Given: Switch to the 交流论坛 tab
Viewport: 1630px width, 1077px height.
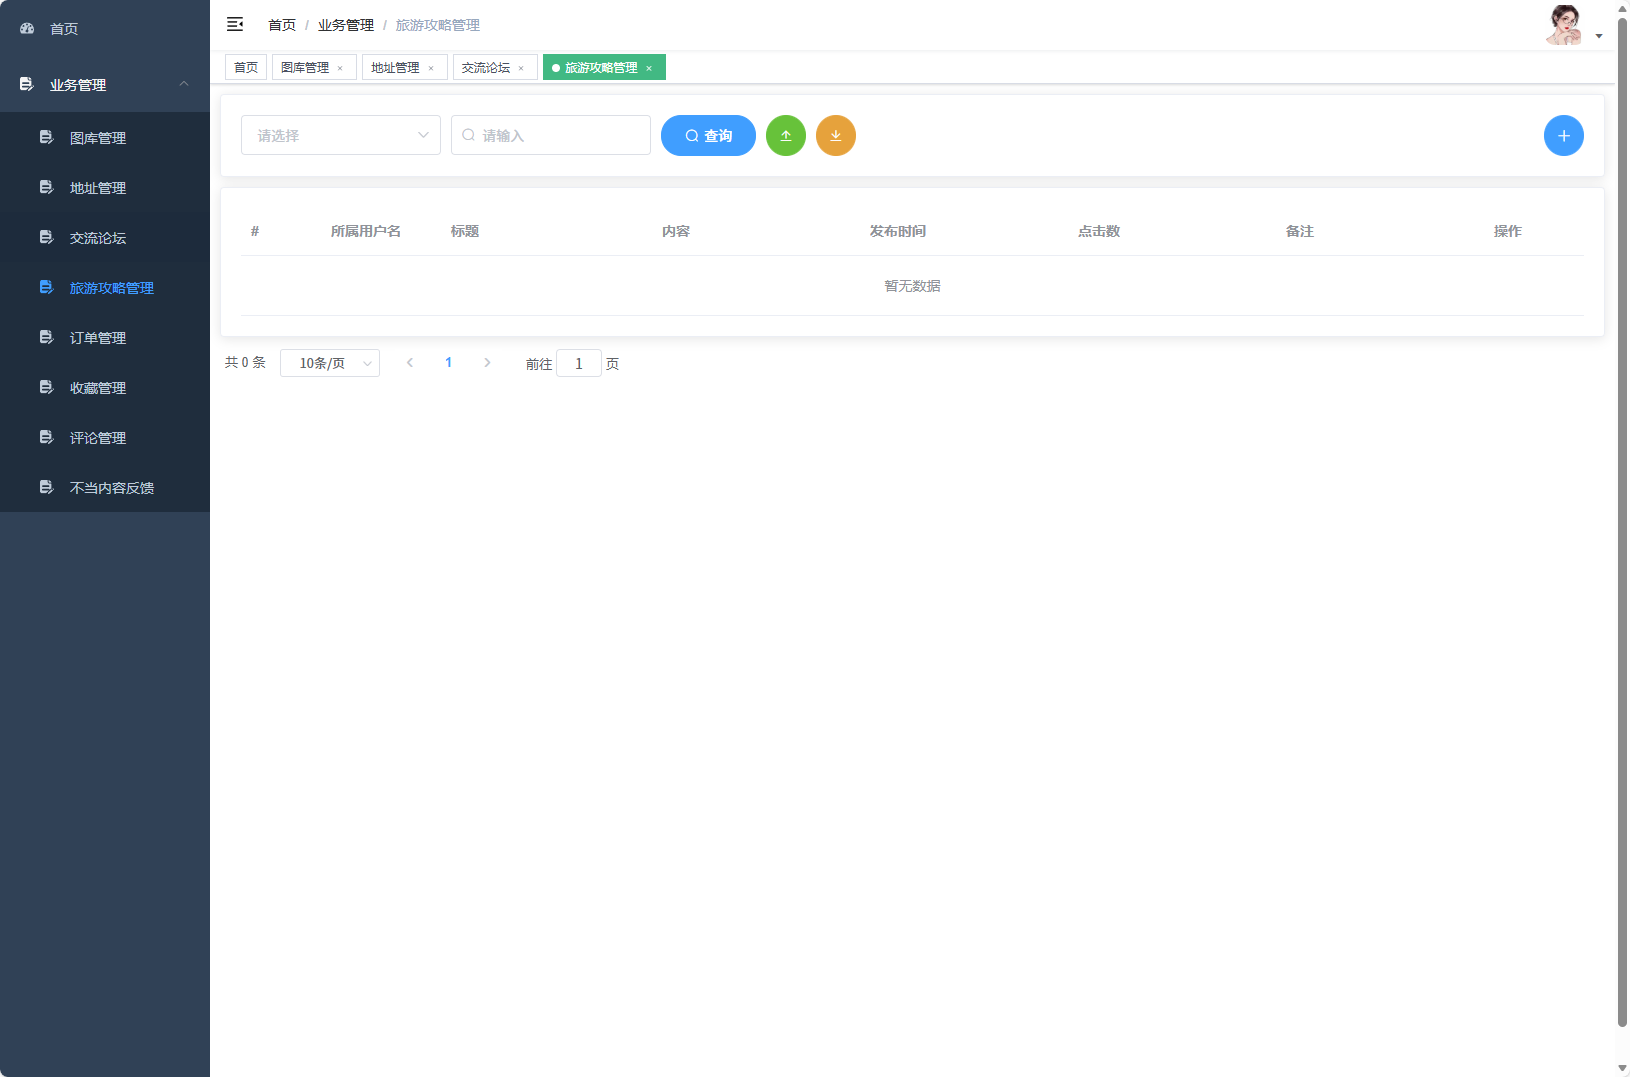Looking at the screenshot, I should [487, 67].
